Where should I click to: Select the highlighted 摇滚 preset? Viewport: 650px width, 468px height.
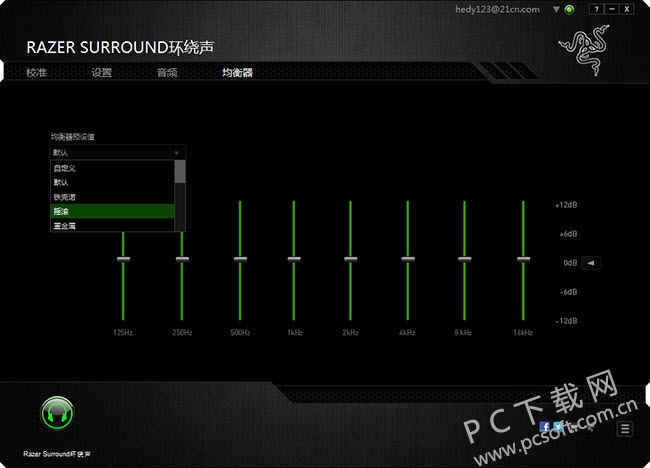click(112, 211)
